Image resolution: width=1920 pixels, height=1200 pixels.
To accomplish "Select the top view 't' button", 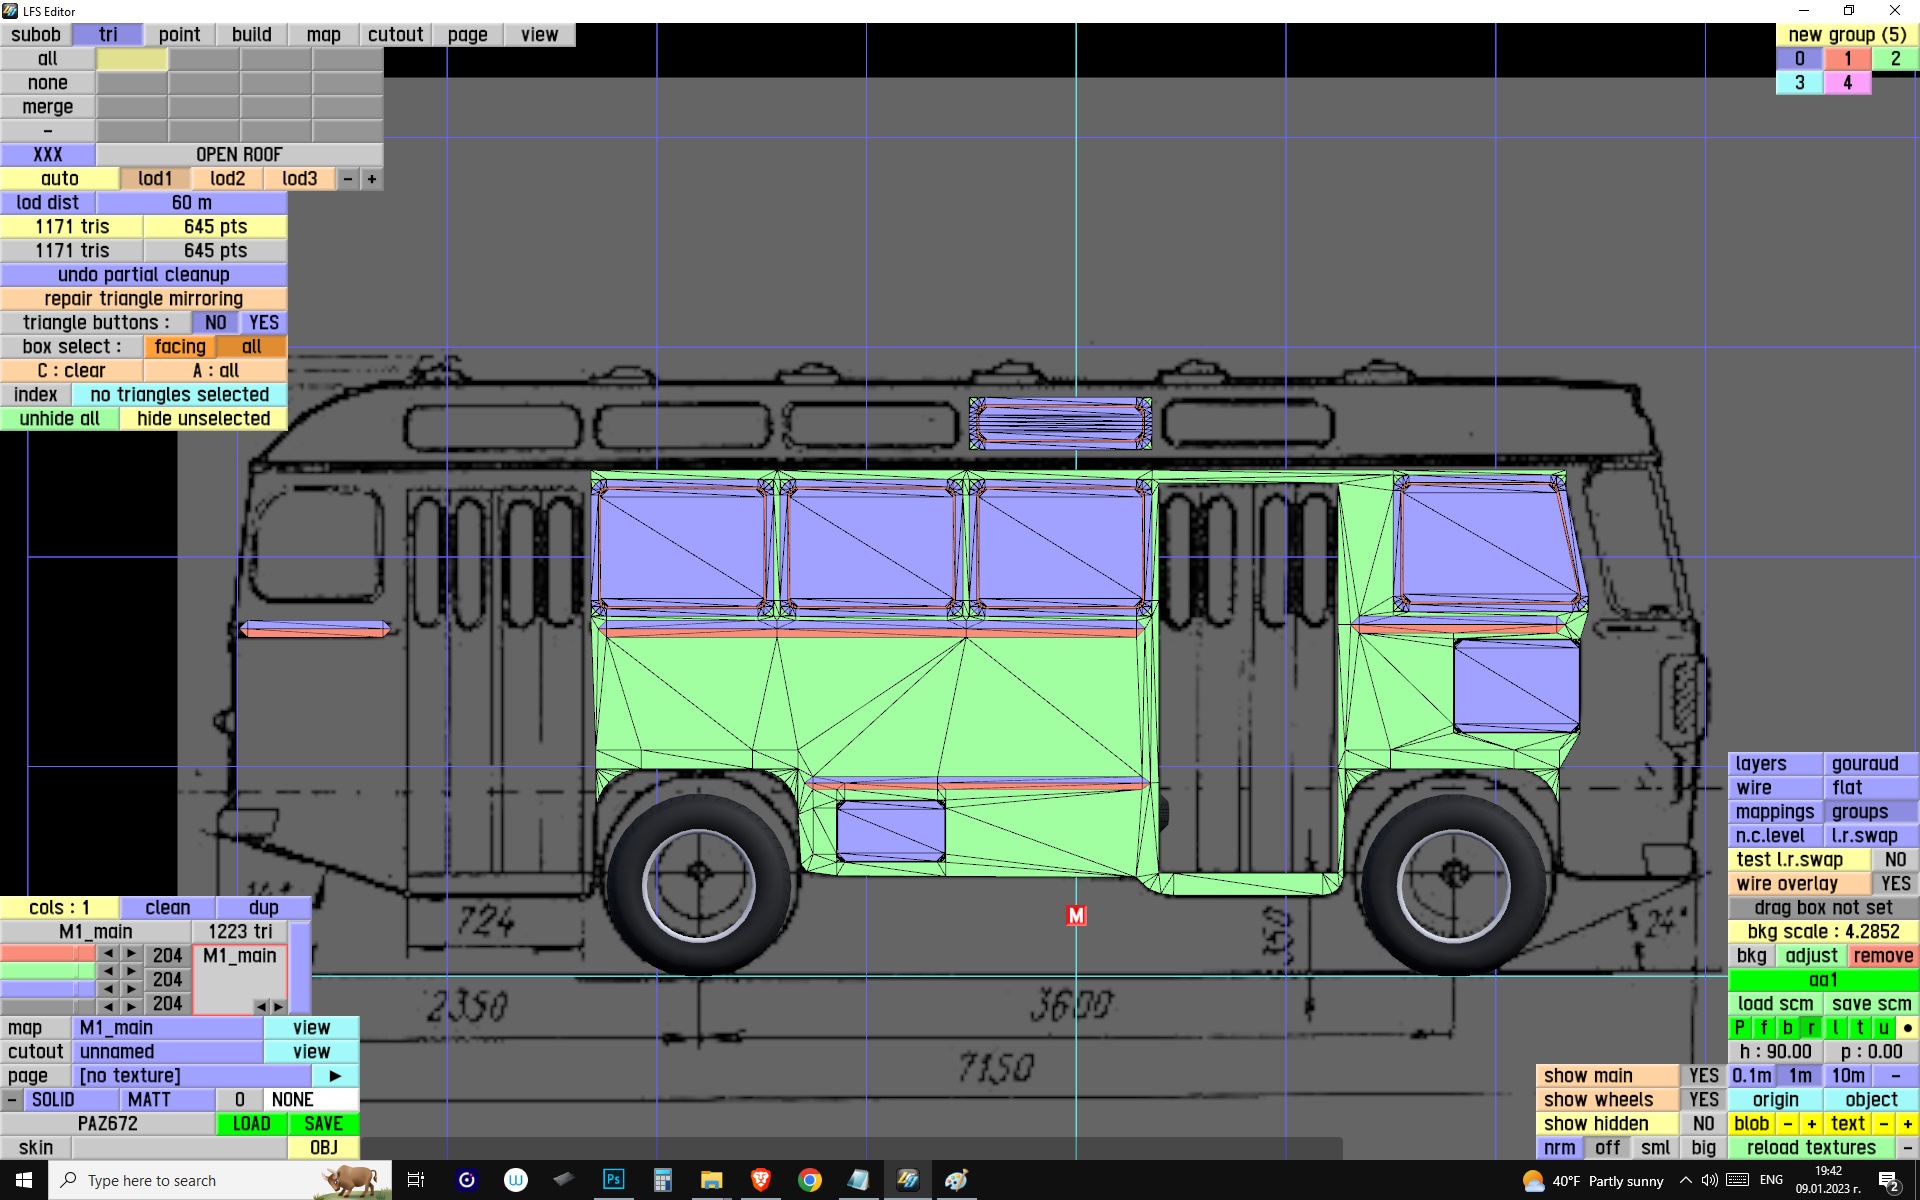I will (x=1859, y=1028).
